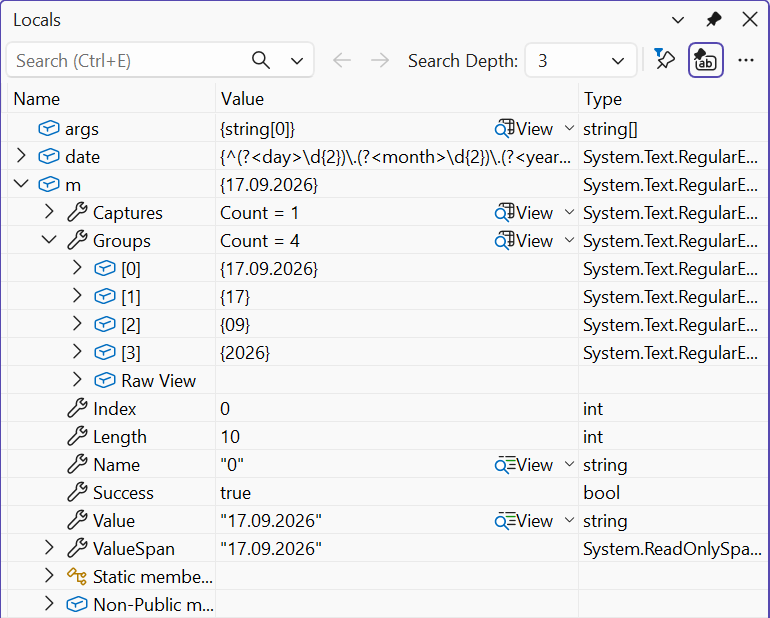This screenshot has height=618, width=770.
Task: Expand the Raw View node
Action: 77,380
